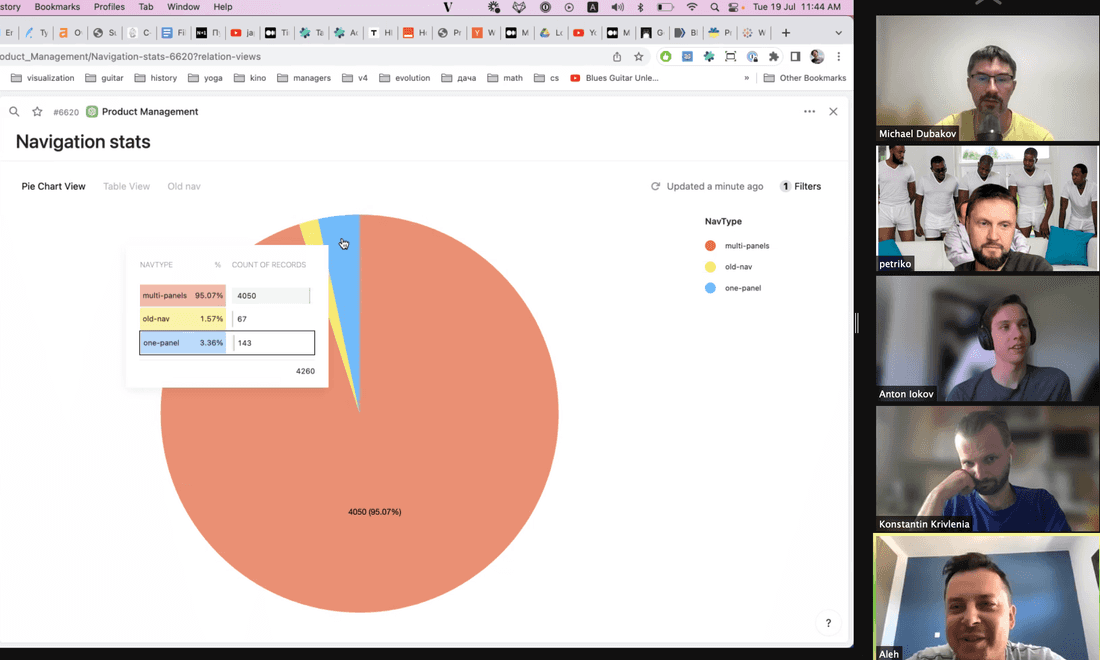
Task: Click the browser address bar
Action: point(300,57)
